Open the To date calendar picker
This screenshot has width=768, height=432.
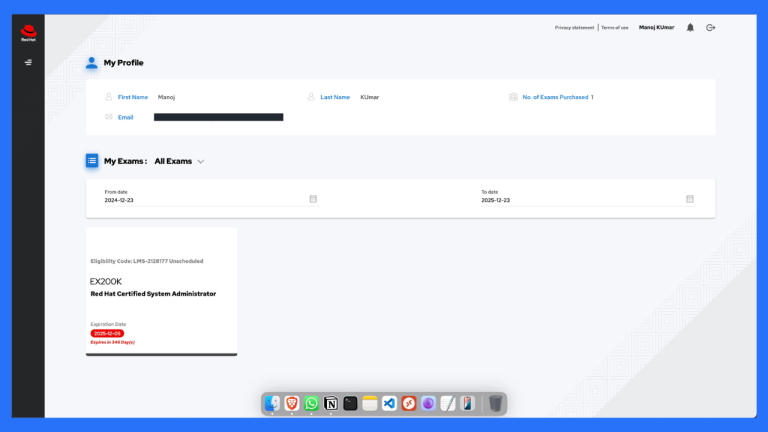pos(689,199)
